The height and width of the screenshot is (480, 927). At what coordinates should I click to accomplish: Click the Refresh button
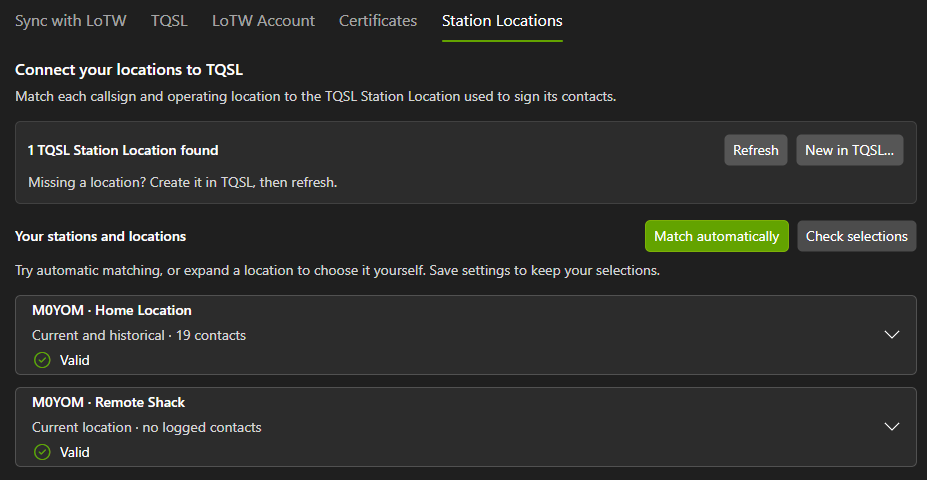756,150
